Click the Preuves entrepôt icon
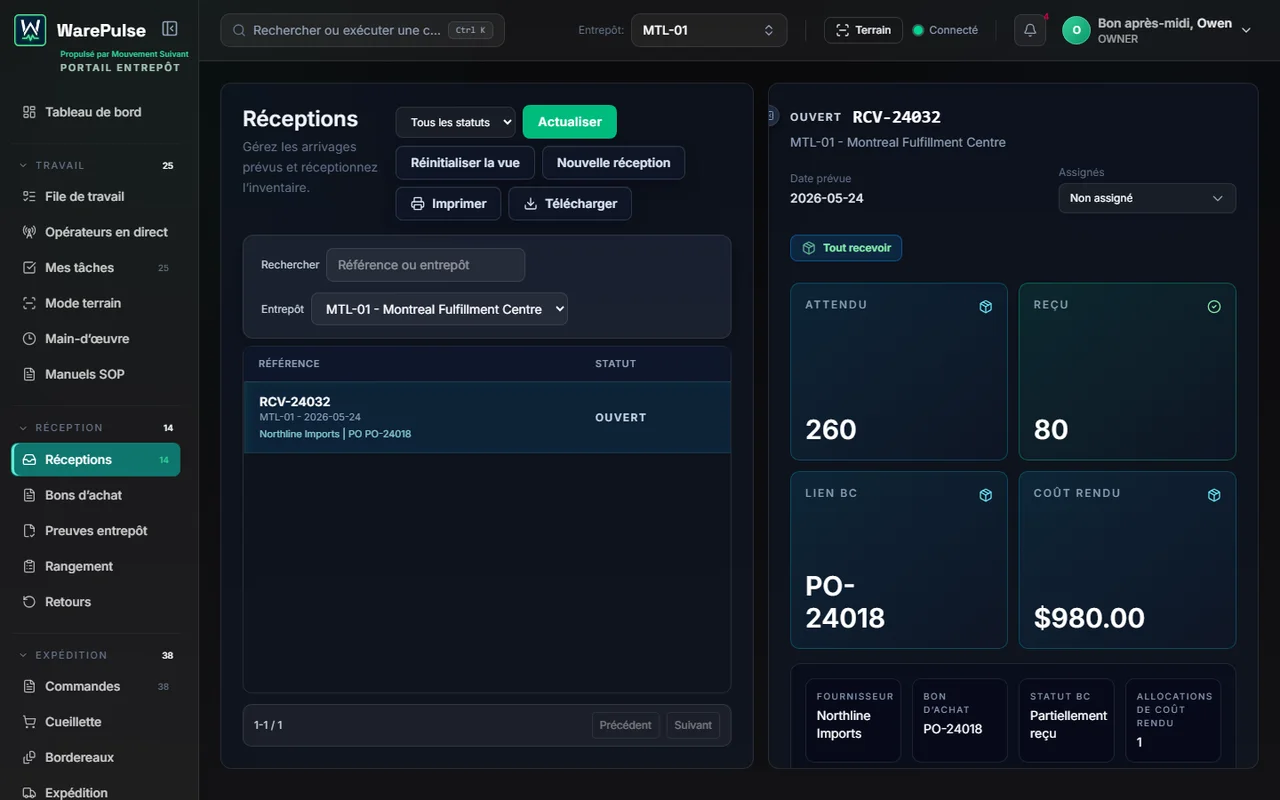1280x800 pixels. click(29, 530)
